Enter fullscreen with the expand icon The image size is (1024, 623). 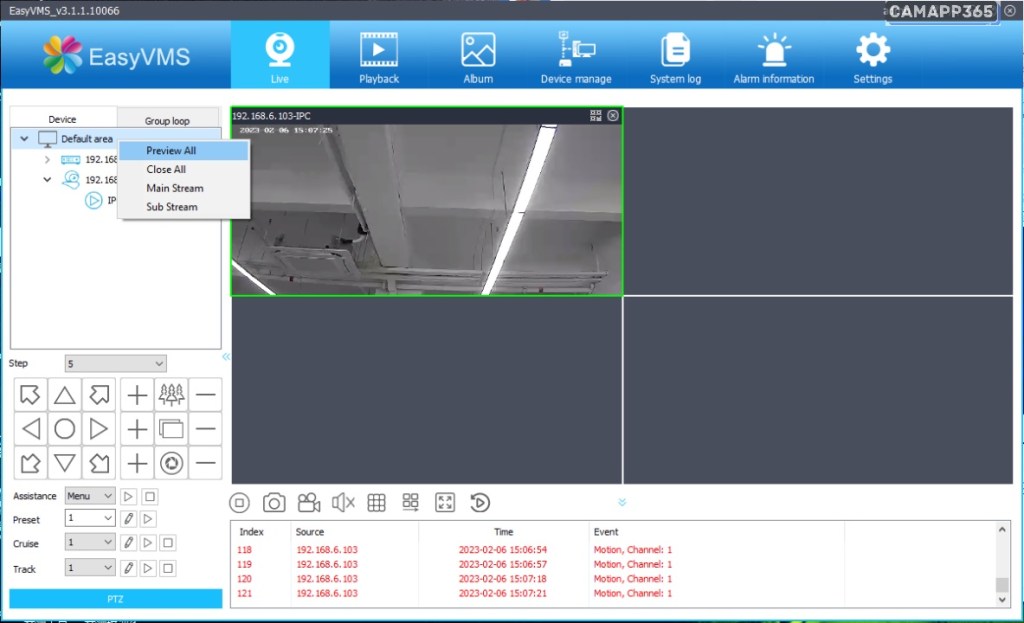pos(445,503)
